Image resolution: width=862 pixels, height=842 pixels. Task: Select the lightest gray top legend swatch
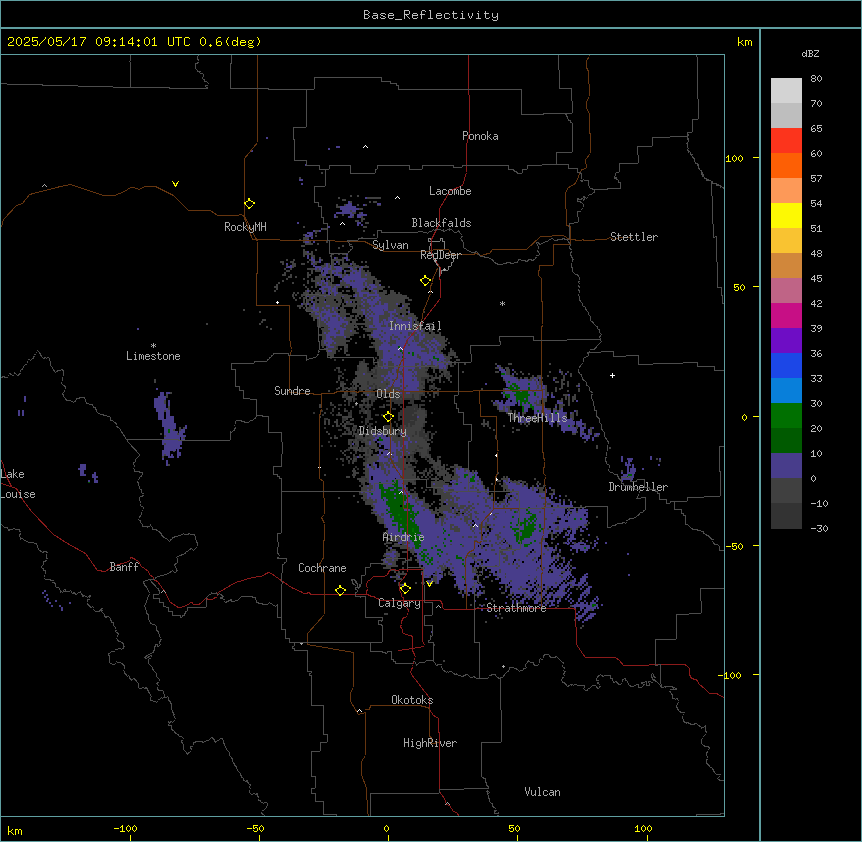pyautogui.click(x=786, y=90)
